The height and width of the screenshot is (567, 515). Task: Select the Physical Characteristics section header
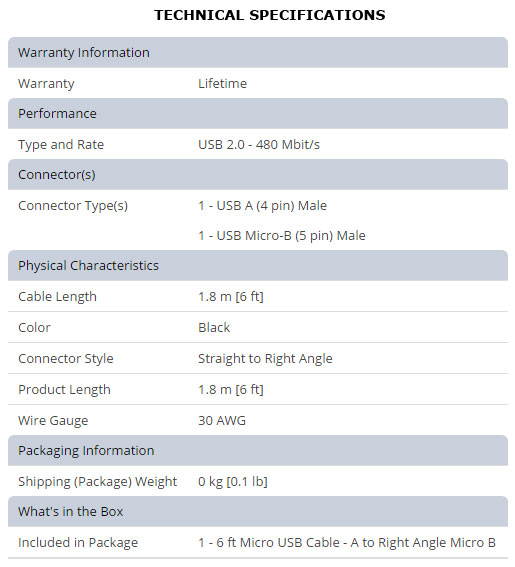tap(258, 265)
